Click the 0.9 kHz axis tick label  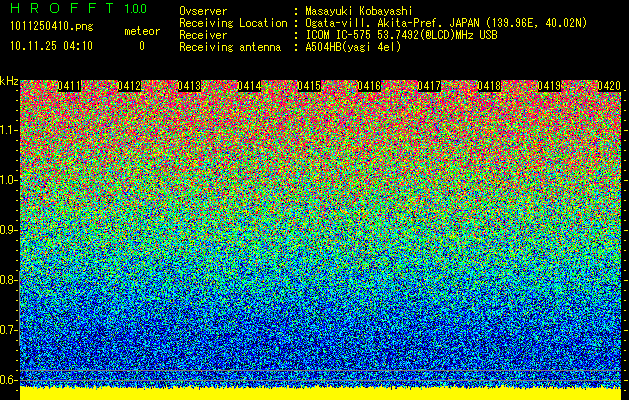click(8, 230)
